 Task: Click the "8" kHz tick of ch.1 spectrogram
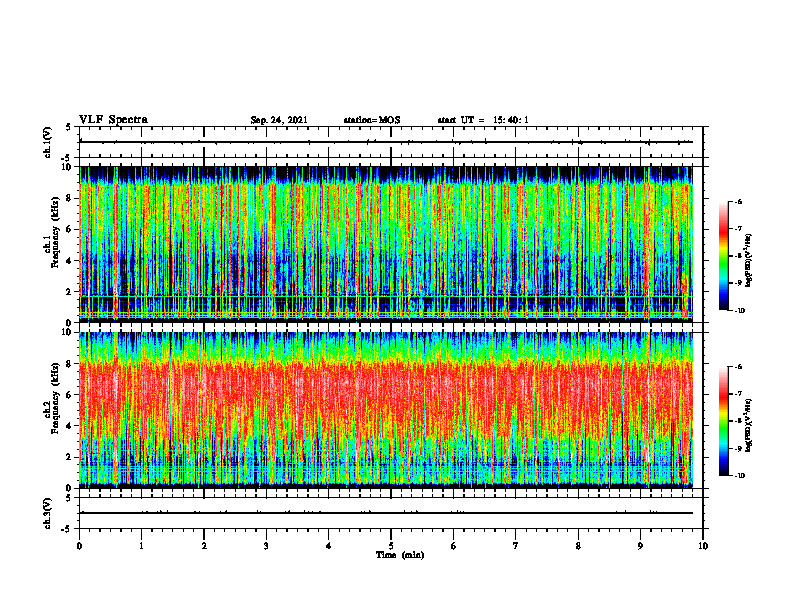click(x=70, y=198)
